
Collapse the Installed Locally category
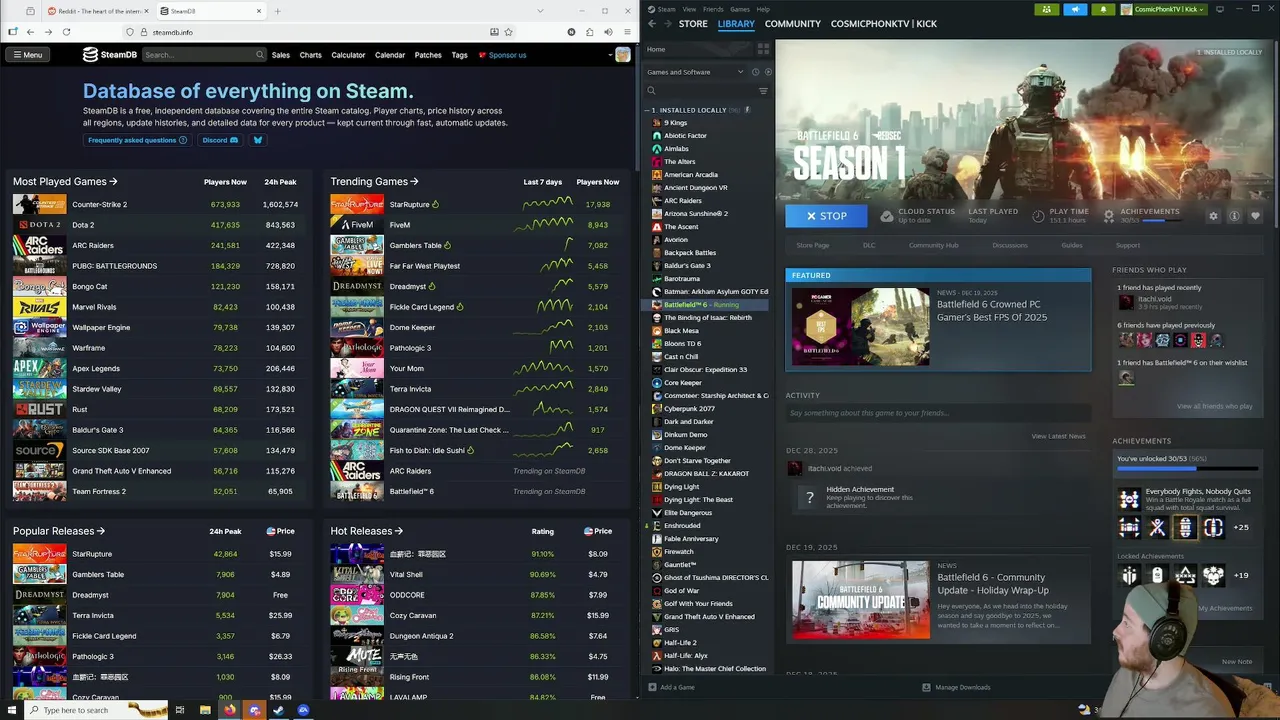648,110
